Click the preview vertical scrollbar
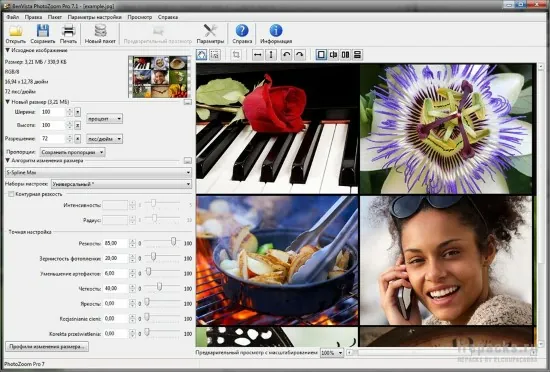 click(x=542, y=205)
